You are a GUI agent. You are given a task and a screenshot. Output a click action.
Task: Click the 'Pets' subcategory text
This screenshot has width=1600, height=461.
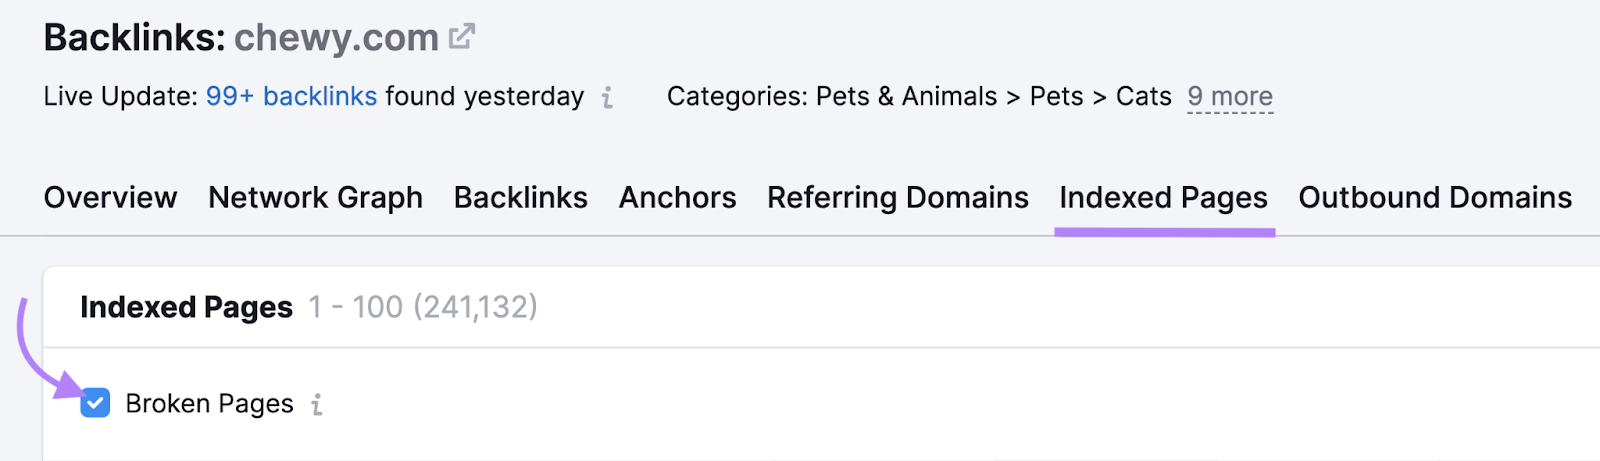[1056, 96]
